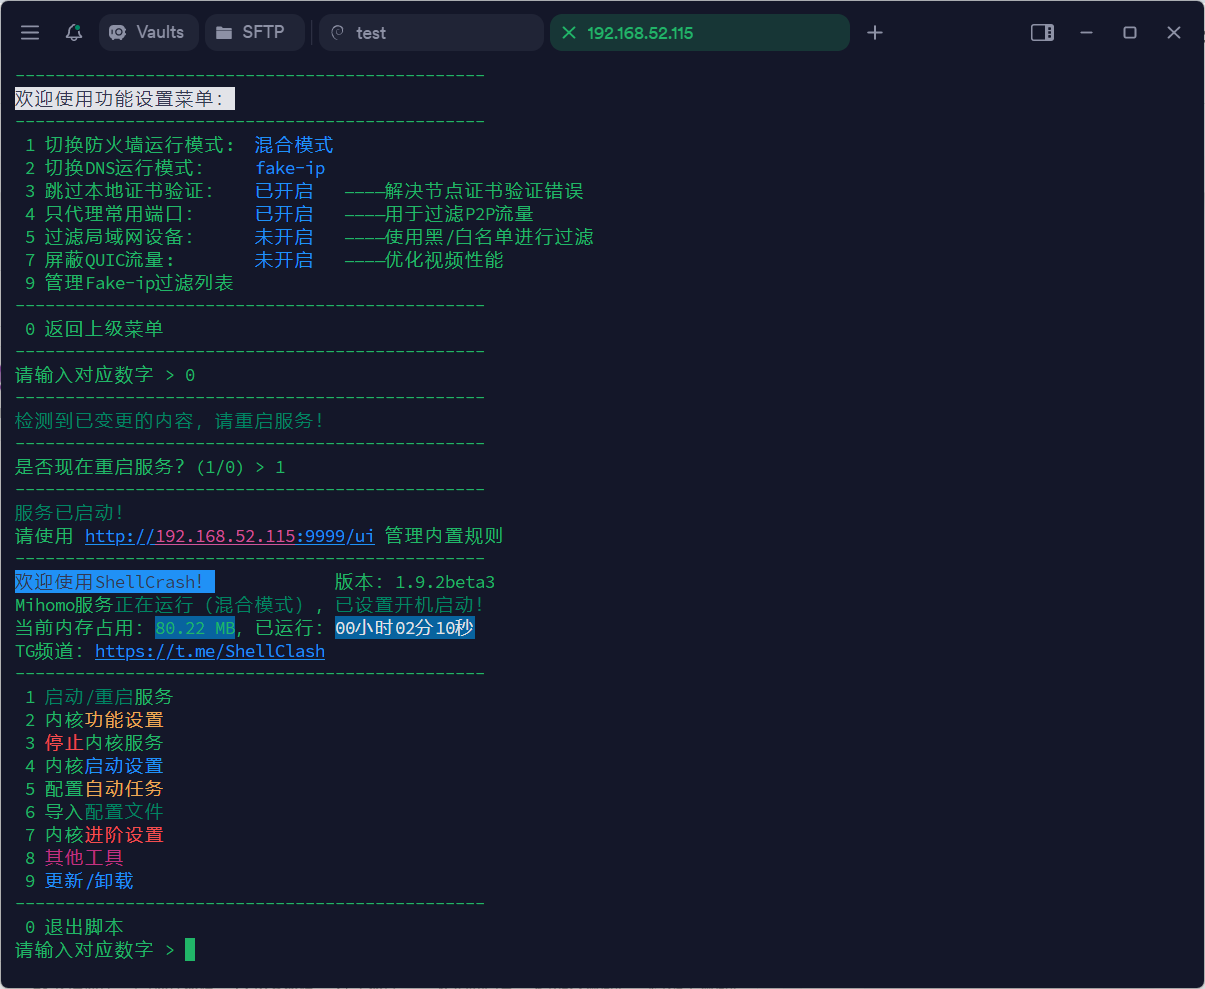Select the 192.168.52.115 session tab
The width and height of the screenshot is (1205, 989).
(x=700, y=32)
